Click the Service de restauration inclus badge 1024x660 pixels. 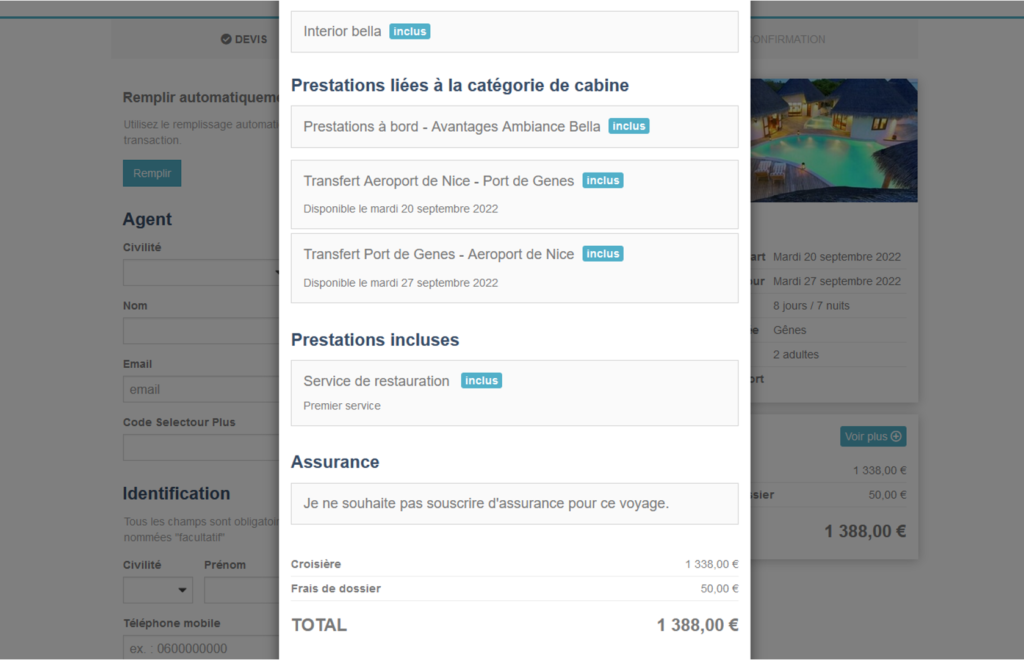click(481, 381)
